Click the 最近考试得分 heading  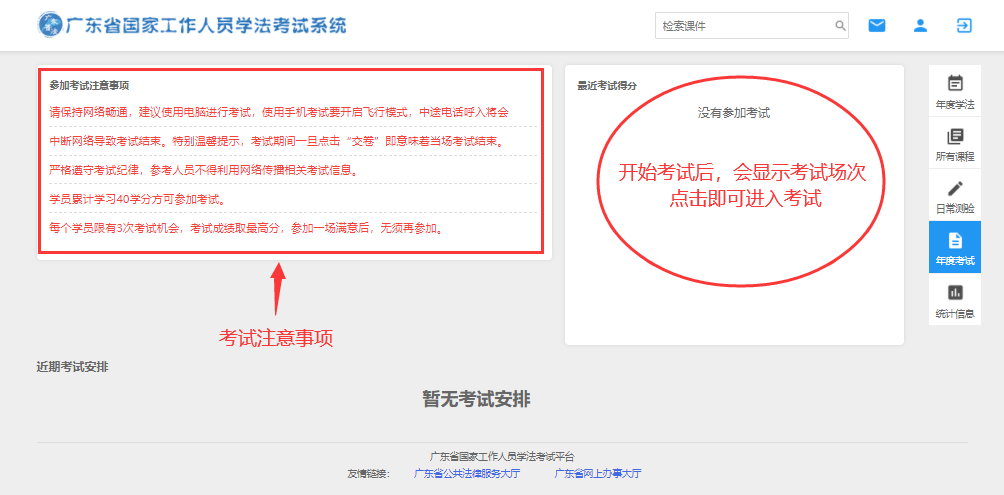click(x=607, y=85)
